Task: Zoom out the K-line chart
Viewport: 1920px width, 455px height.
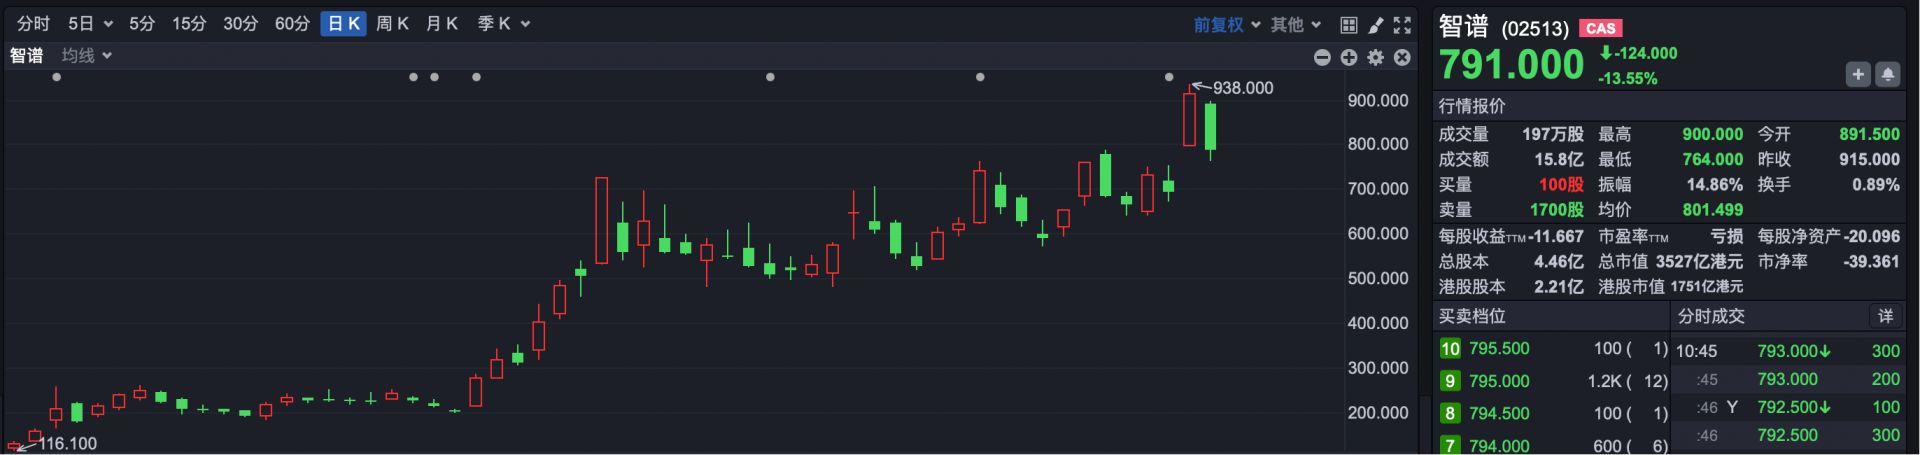Action: [1322, 58]
